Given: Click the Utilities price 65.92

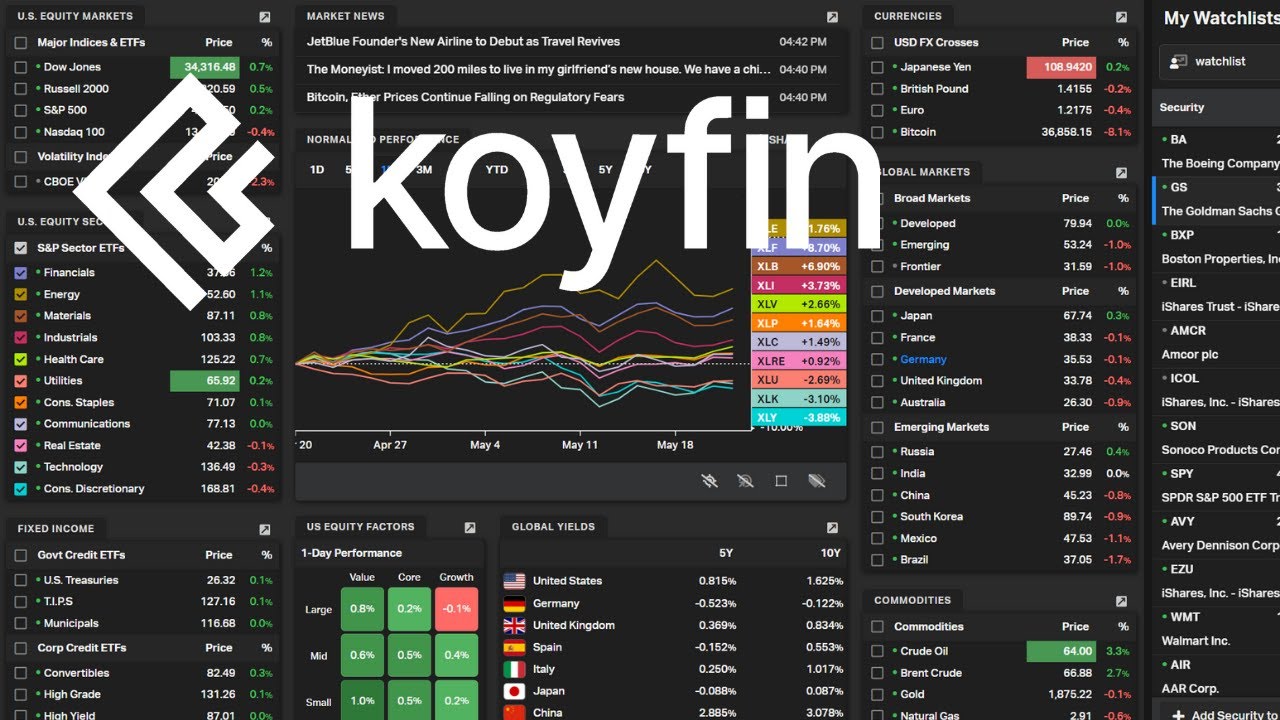Looking at the screenshot, I should point(205,381).
